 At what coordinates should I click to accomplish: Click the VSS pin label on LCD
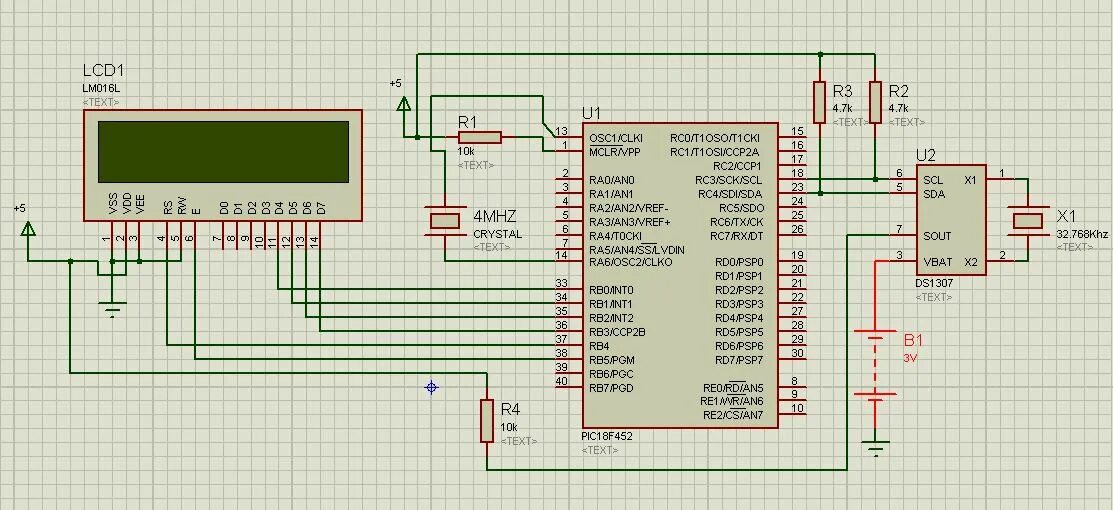[113, 204]
